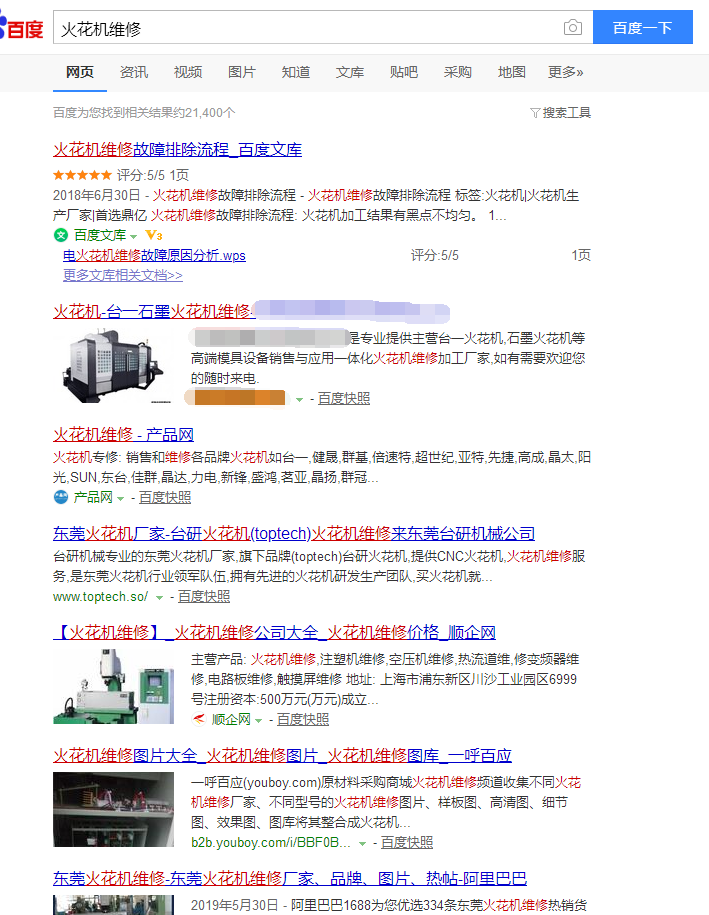Switch to the 地图 tab

[x=512, y=72]
